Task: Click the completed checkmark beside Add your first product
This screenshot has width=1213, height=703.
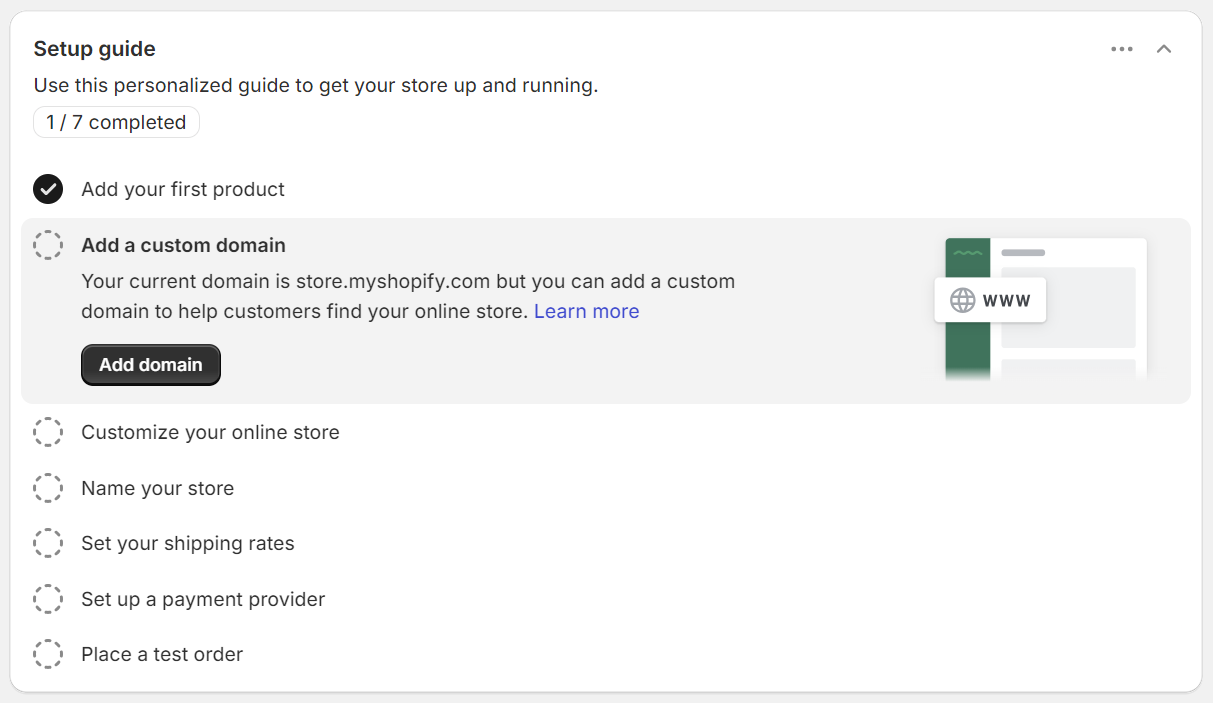Action: (47, 188)
